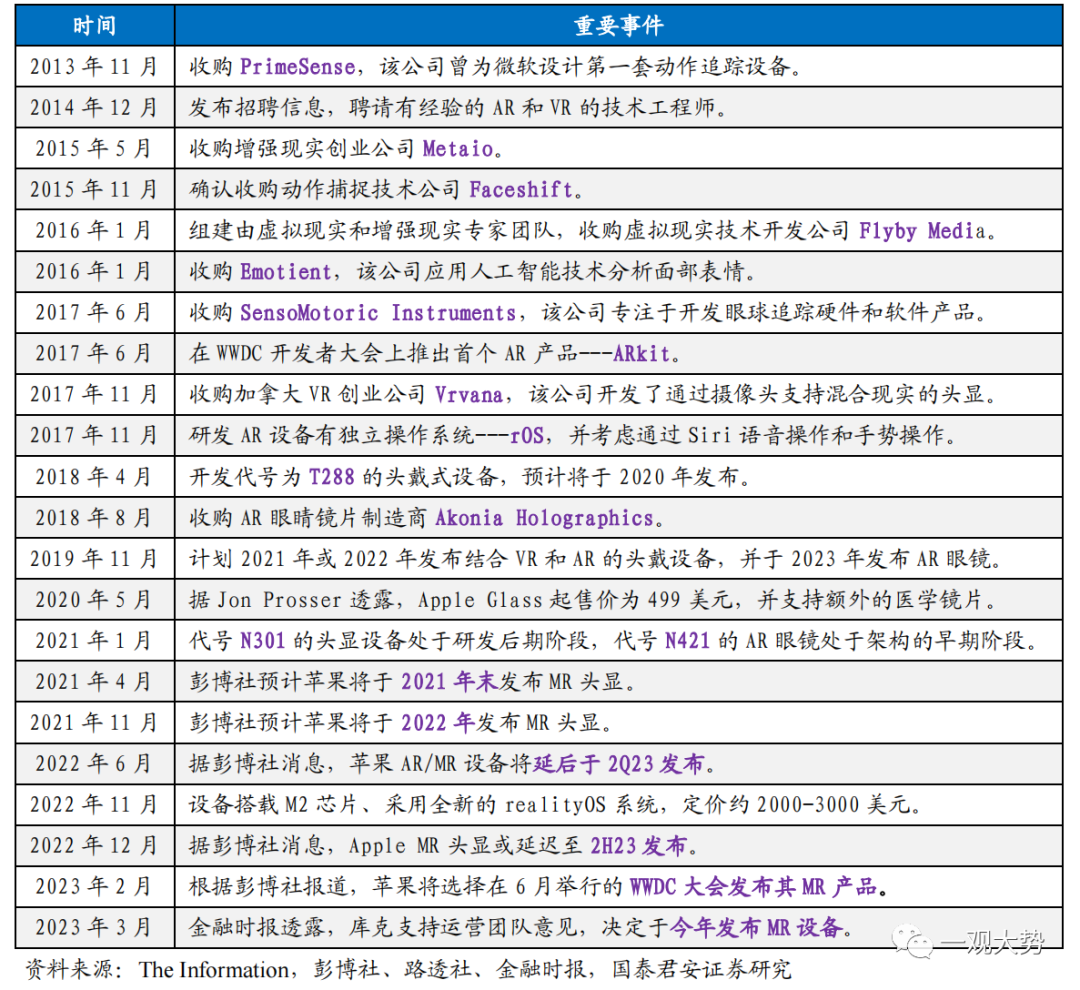The height and width of the screenshot is (990, 1080).
Task: Click the purple Metaio company name
Action: coord(458,148)
